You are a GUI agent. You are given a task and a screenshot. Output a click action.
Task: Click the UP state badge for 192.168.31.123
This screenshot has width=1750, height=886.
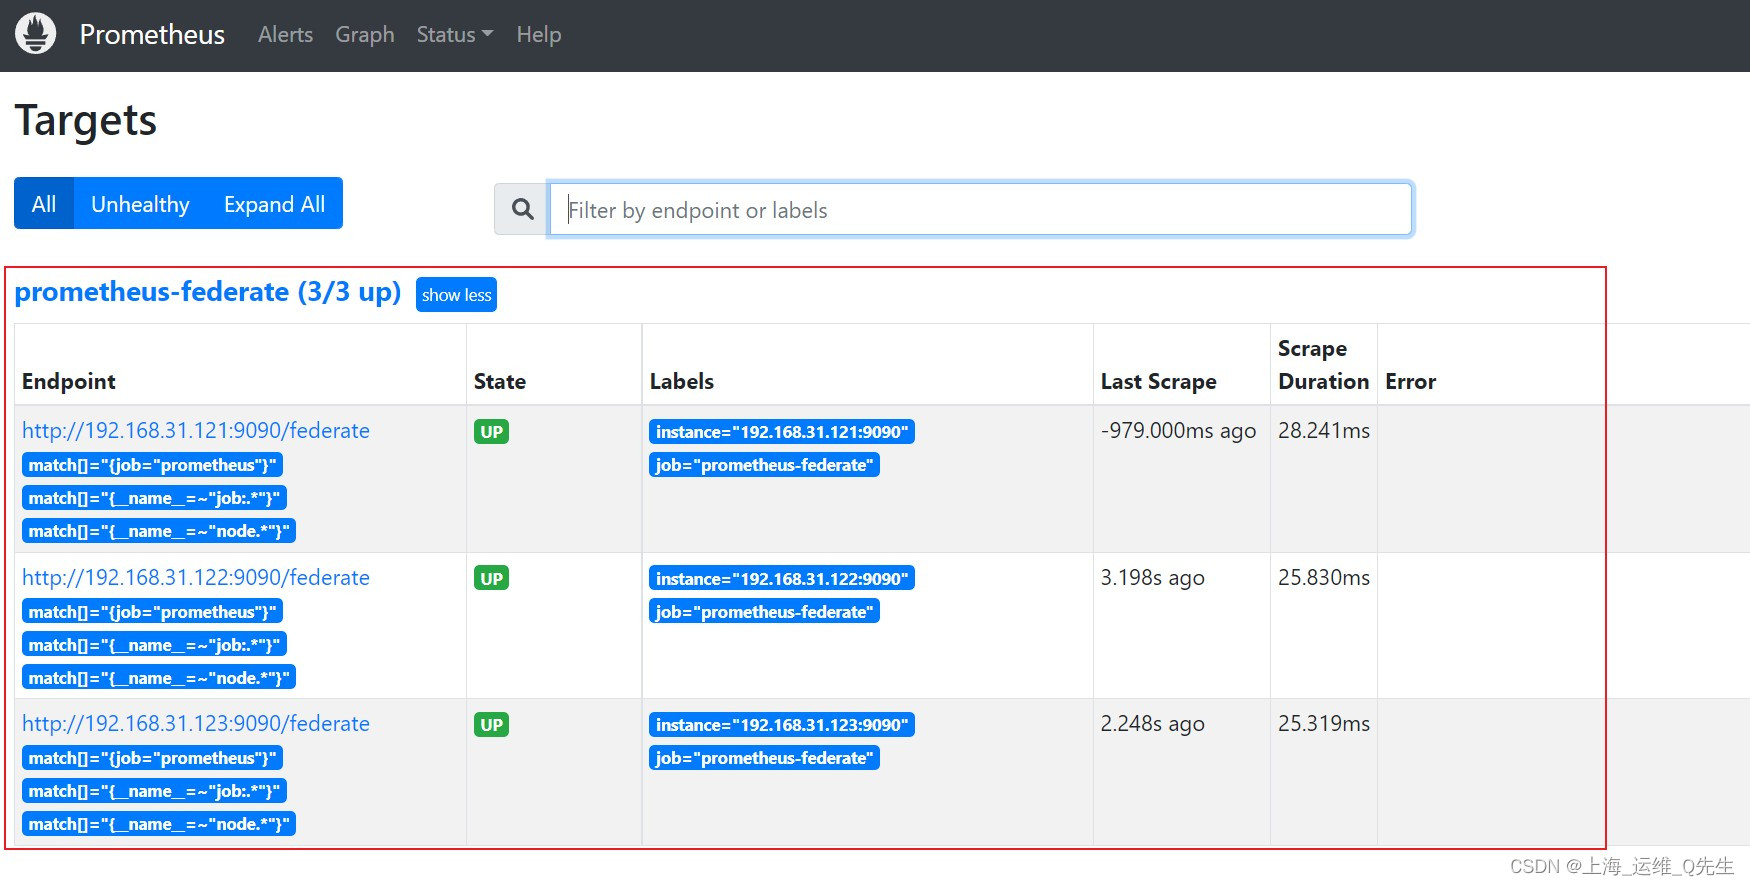point(491,725)
